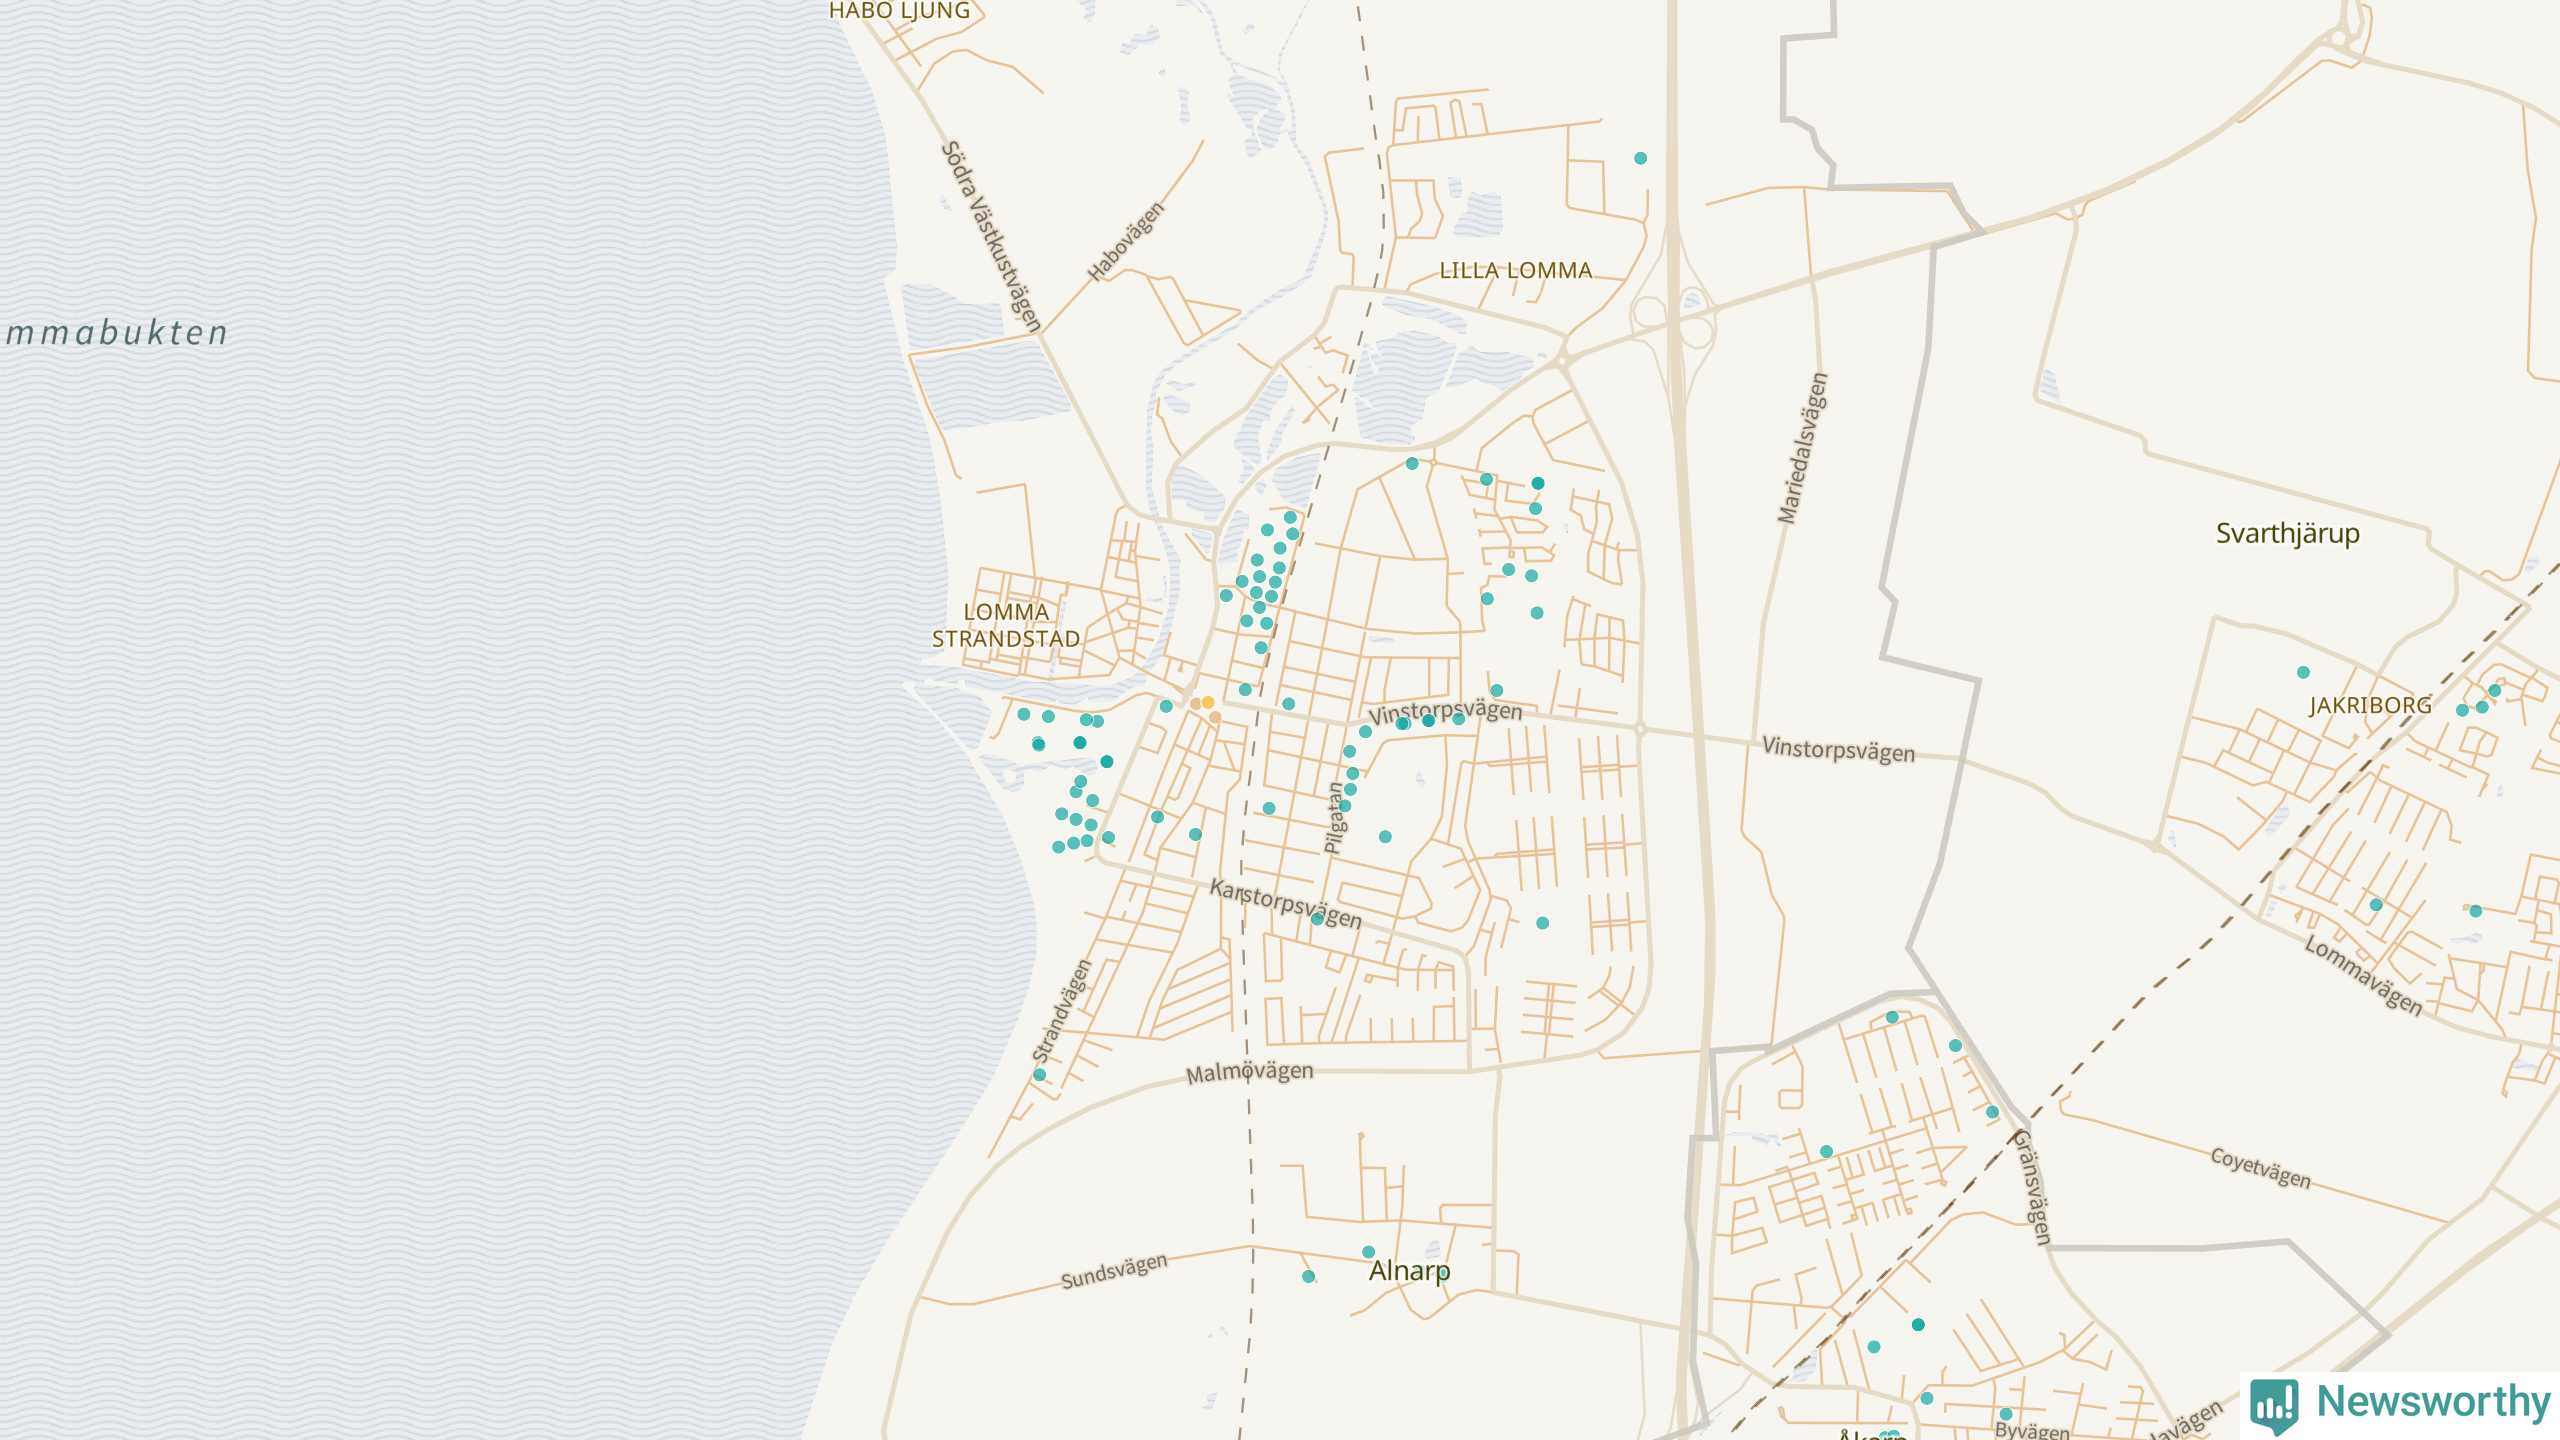
Task: Click the dark teal marker near Åkarp
Action: [1918, 1325]
